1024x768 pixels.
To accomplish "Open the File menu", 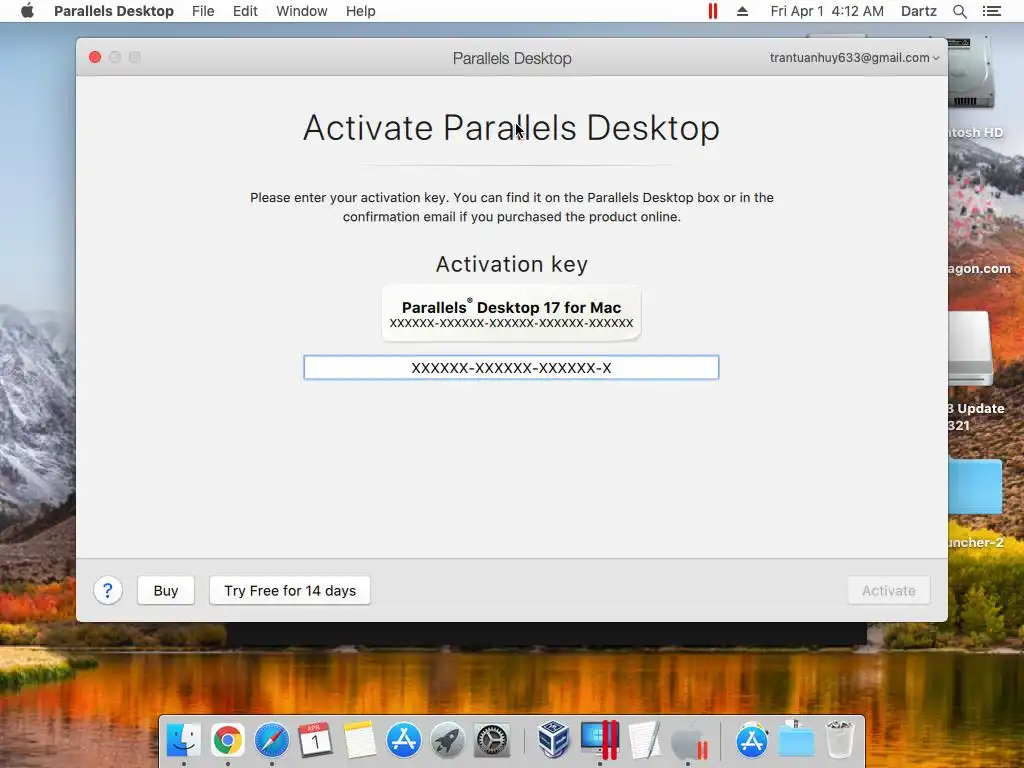I will pyautogui.click(x=203, y=11).
